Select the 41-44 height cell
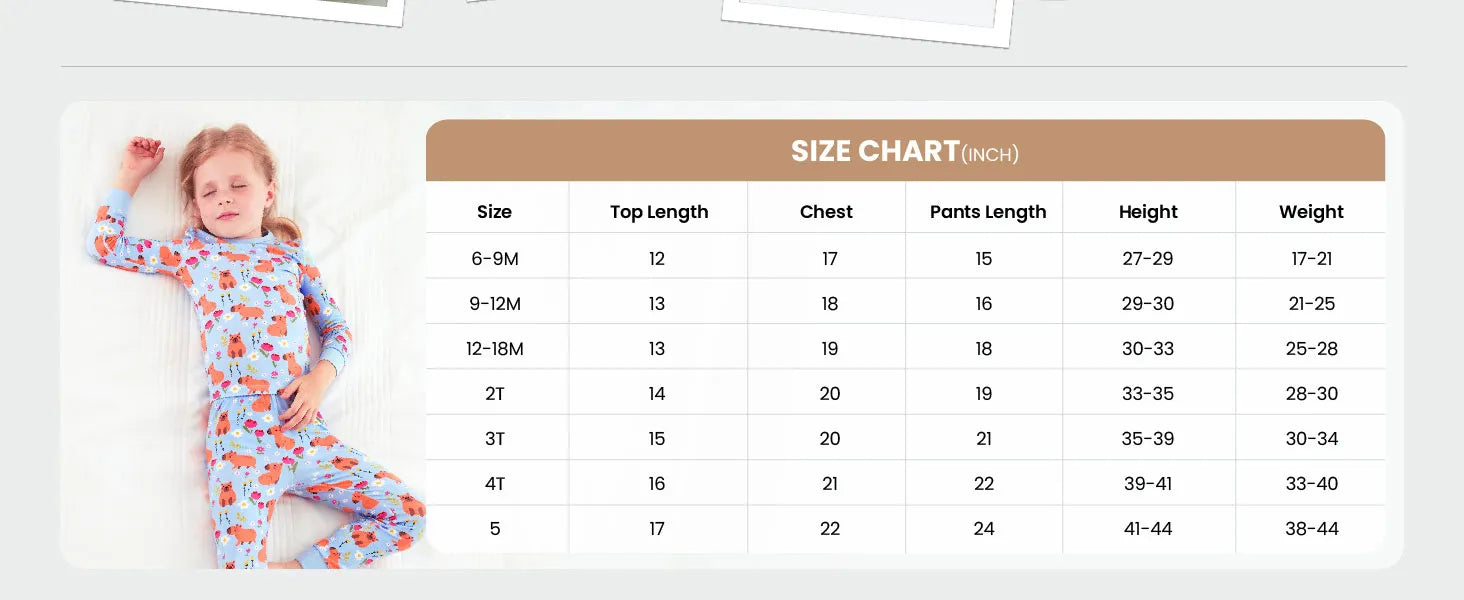This screenshot has width=1464, height=600. 1148,529
